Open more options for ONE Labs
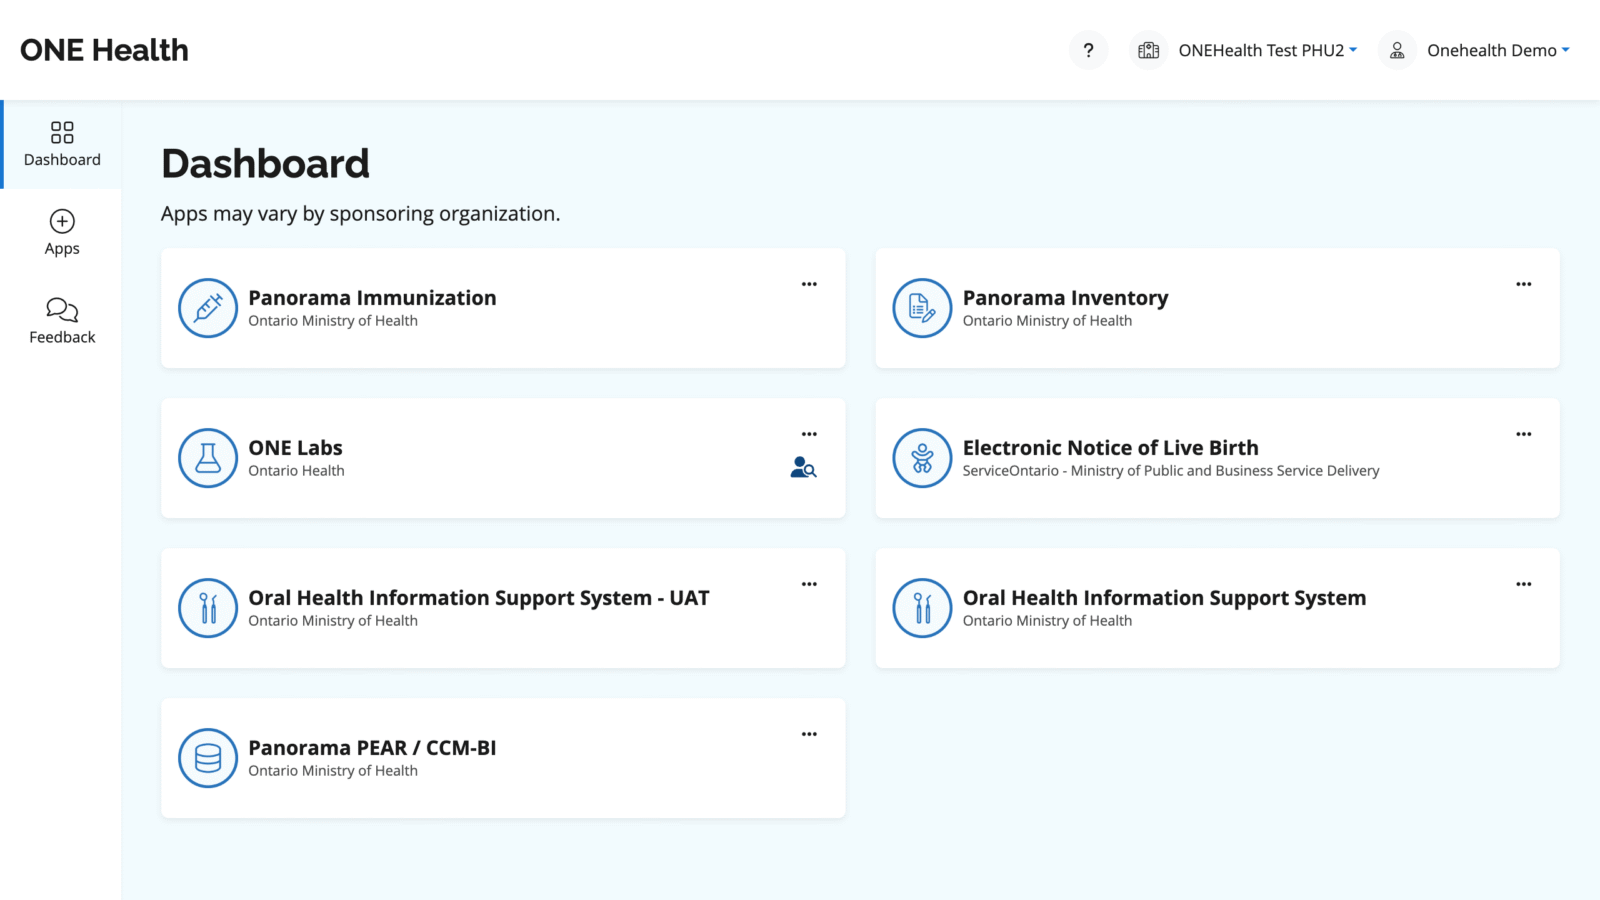 tap(809, 434)
